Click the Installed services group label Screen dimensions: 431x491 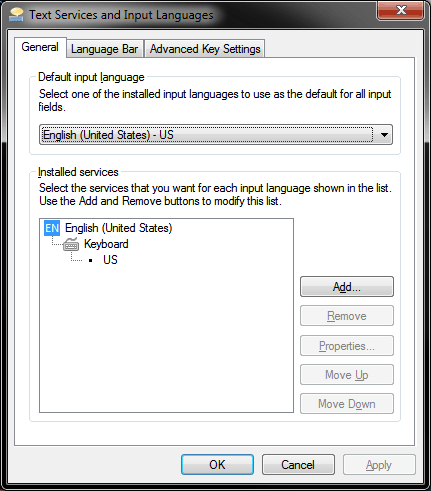78,172
